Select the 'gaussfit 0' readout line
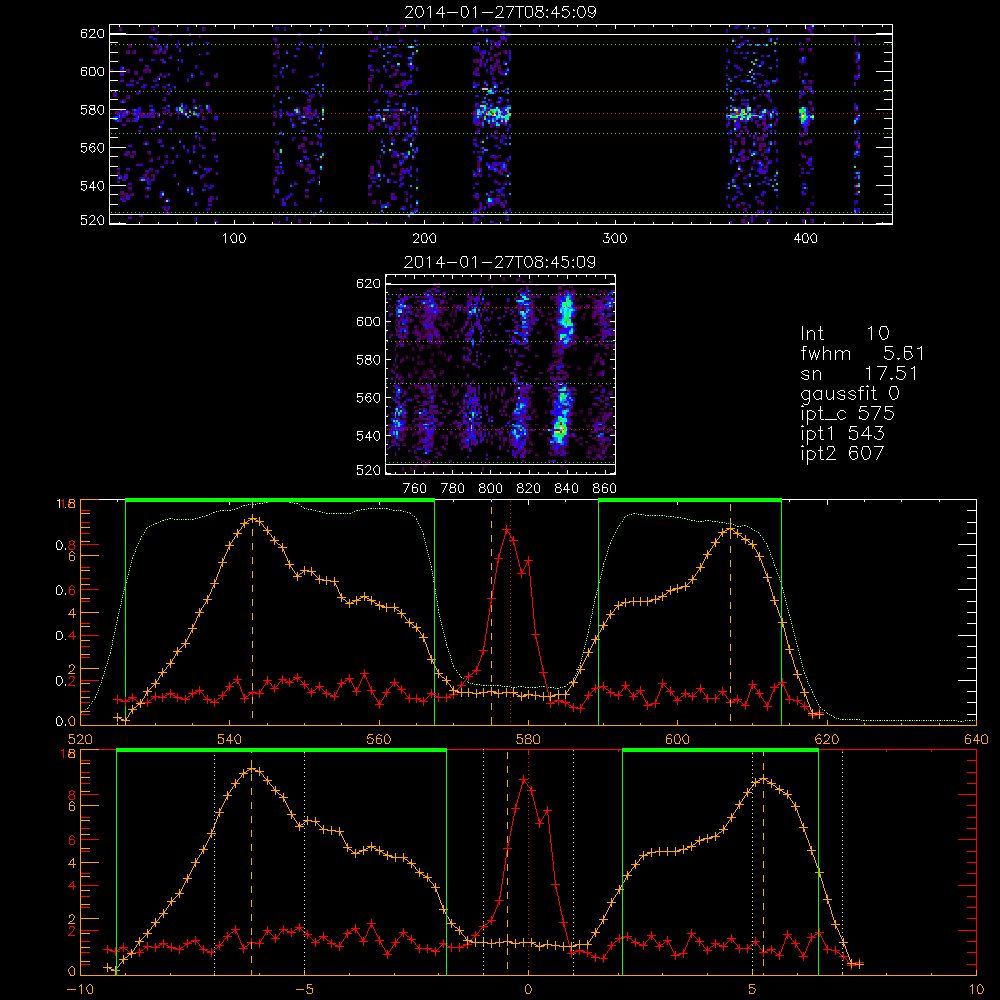 click(x=850, y=393)
